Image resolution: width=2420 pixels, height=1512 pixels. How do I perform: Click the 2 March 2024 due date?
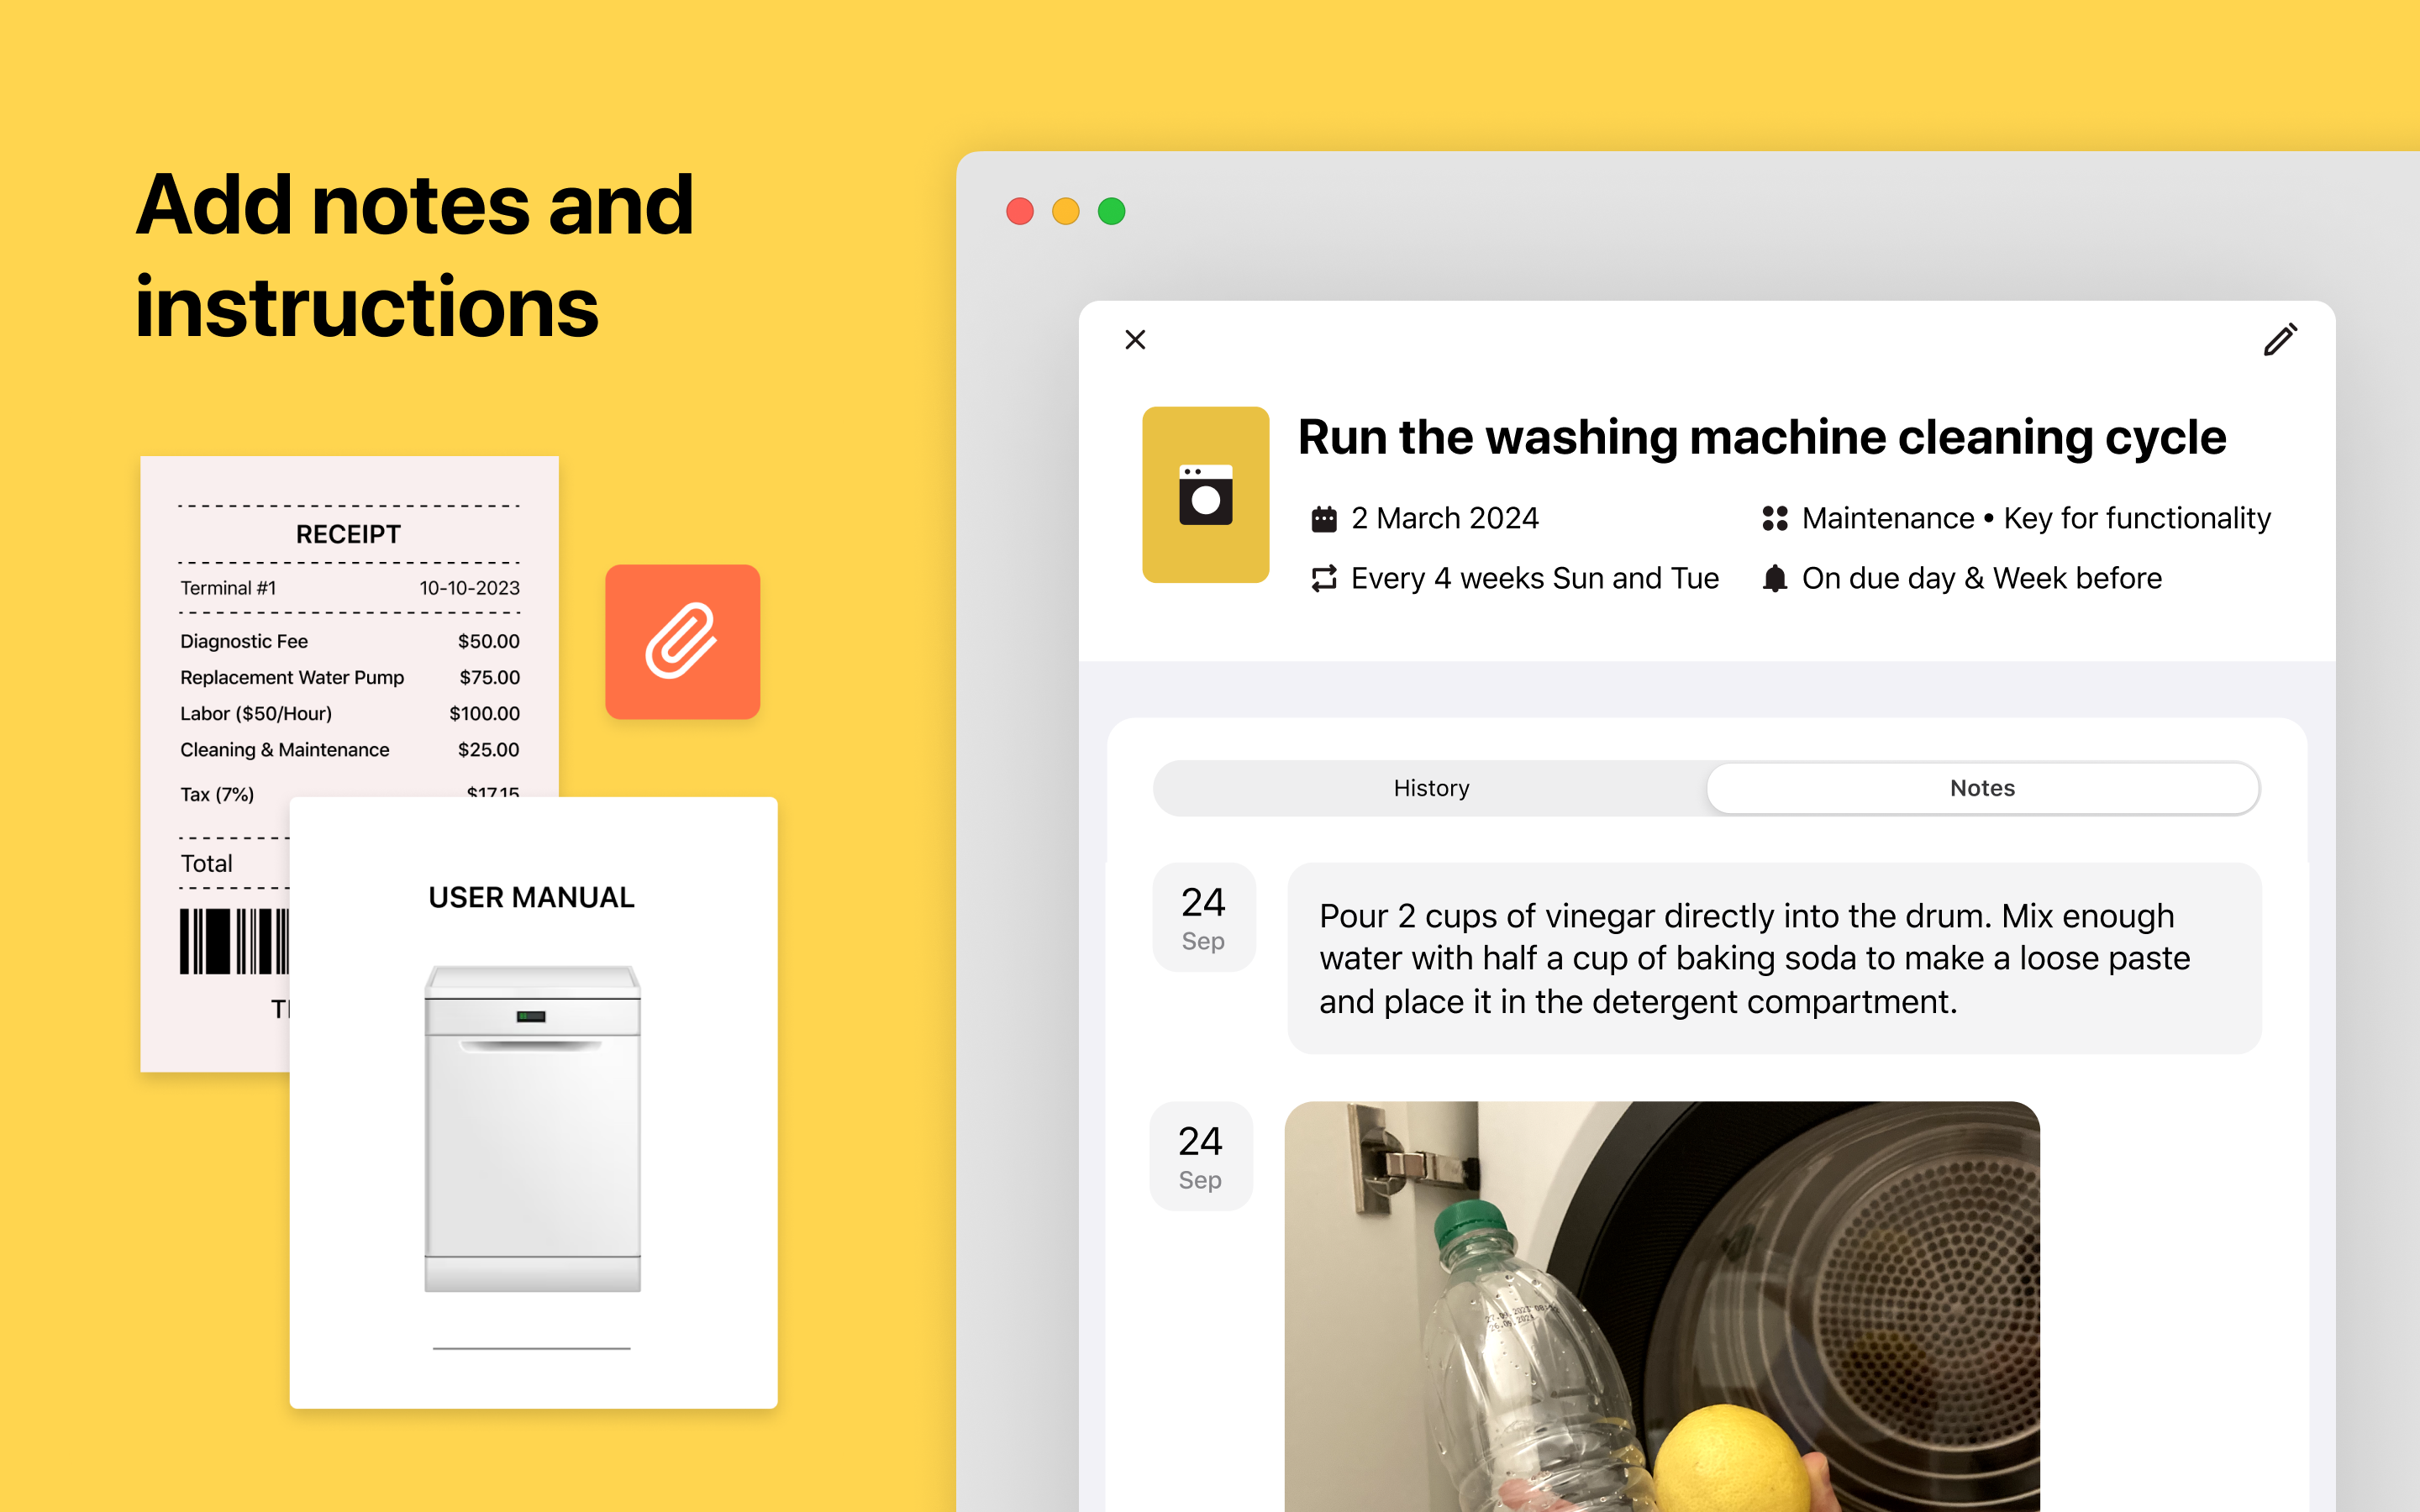1444,518
